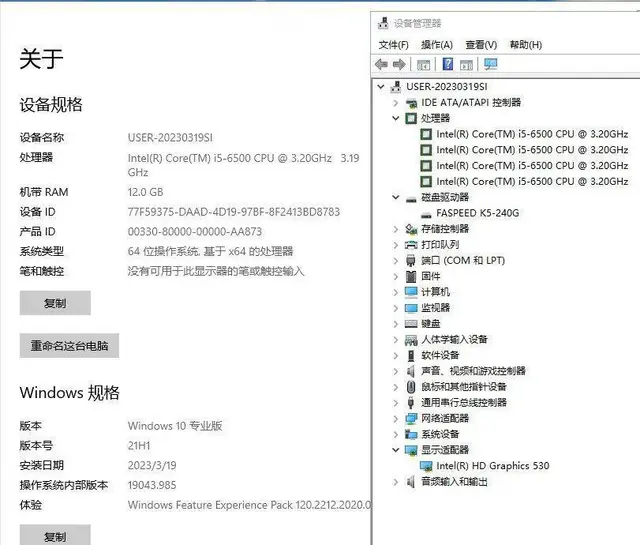Click the properties pane icon right of help icon
The height and width of the screenshot is (545, 640).
pos(466,65)
